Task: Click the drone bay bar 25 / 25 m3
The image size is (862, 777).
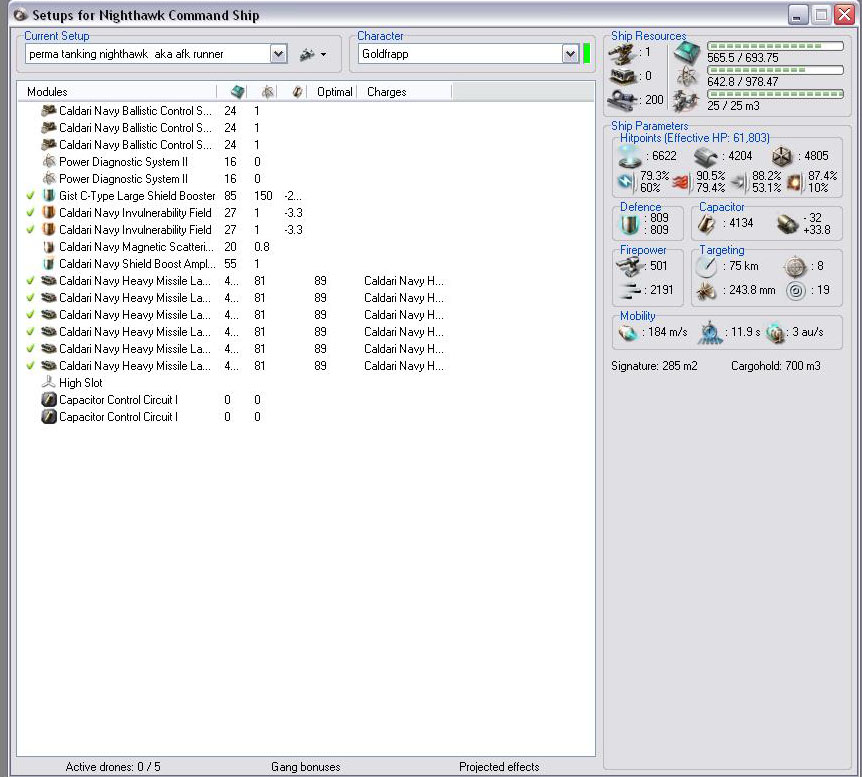Action: 775,94
